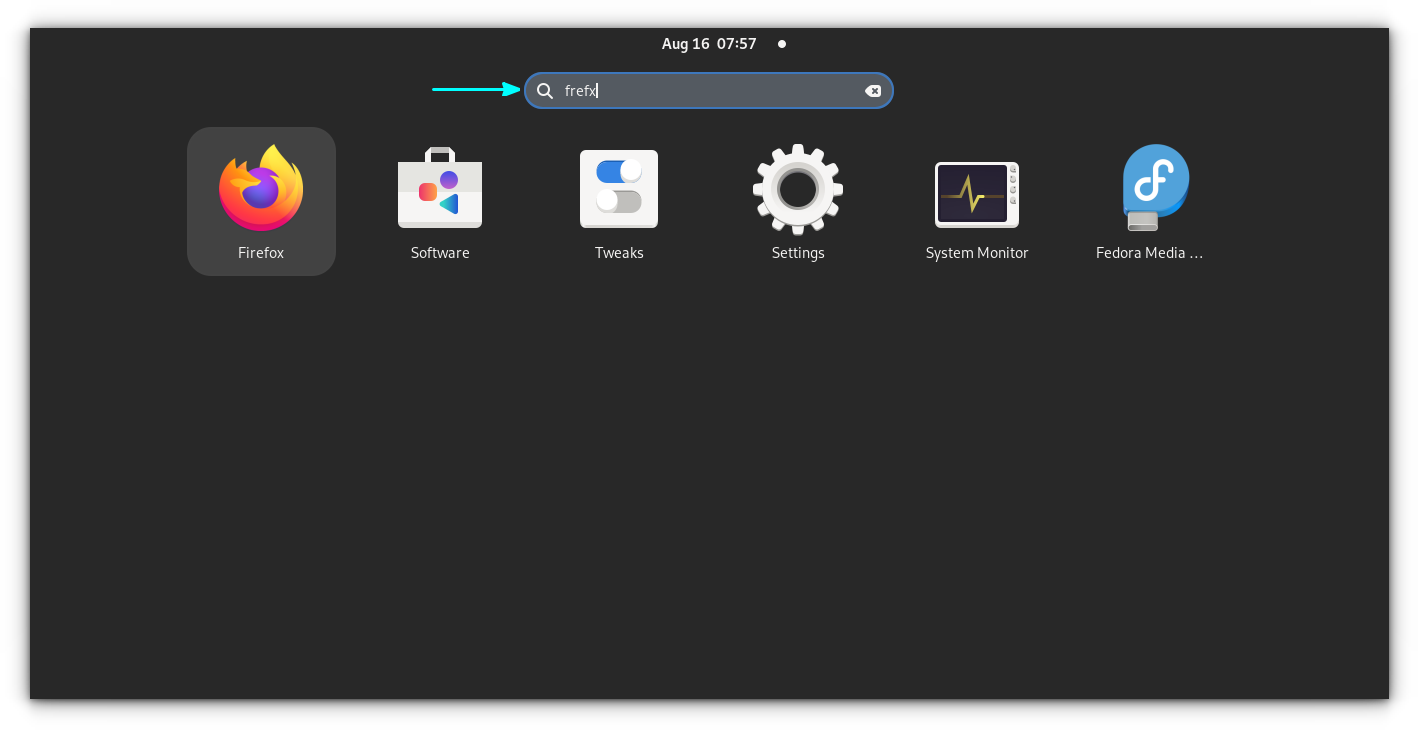
Task: Open the Settings application
Action: tap(797, 190)
